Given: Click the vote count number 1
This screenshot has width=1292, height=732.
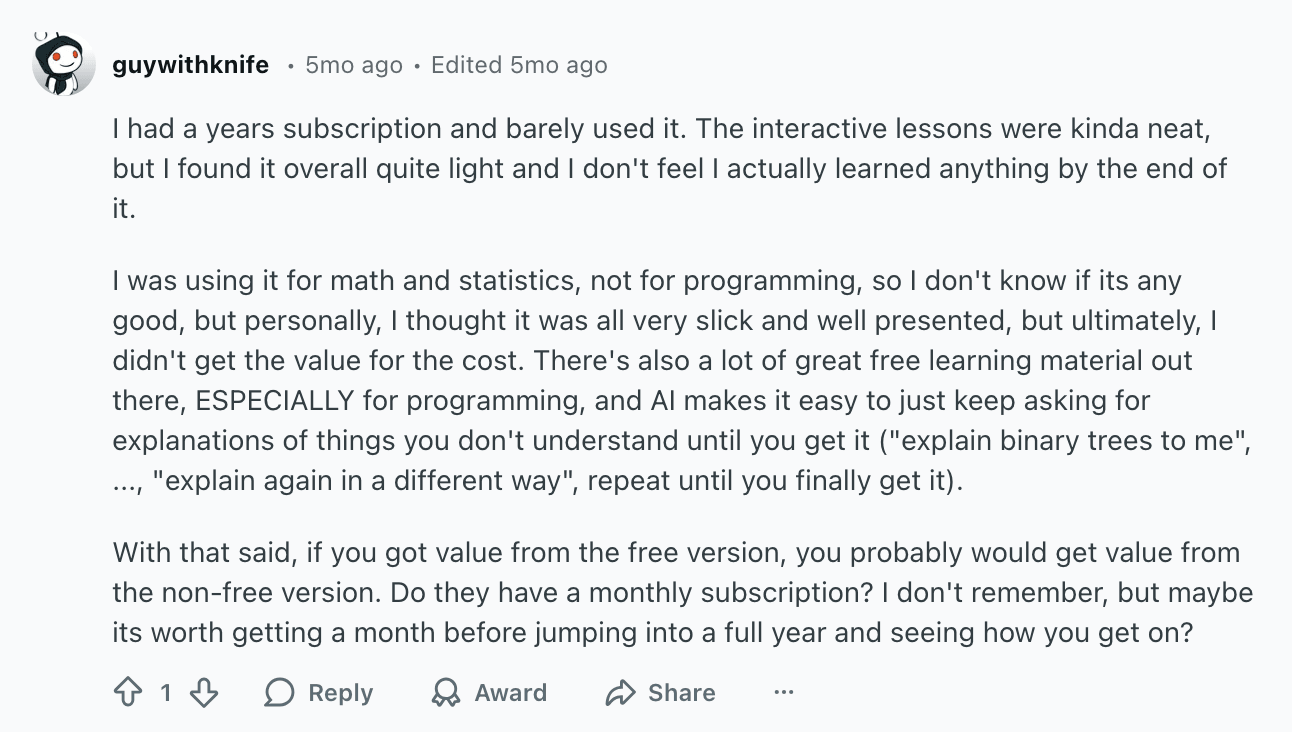Looking at the screenshot, I should pos(166,693).
